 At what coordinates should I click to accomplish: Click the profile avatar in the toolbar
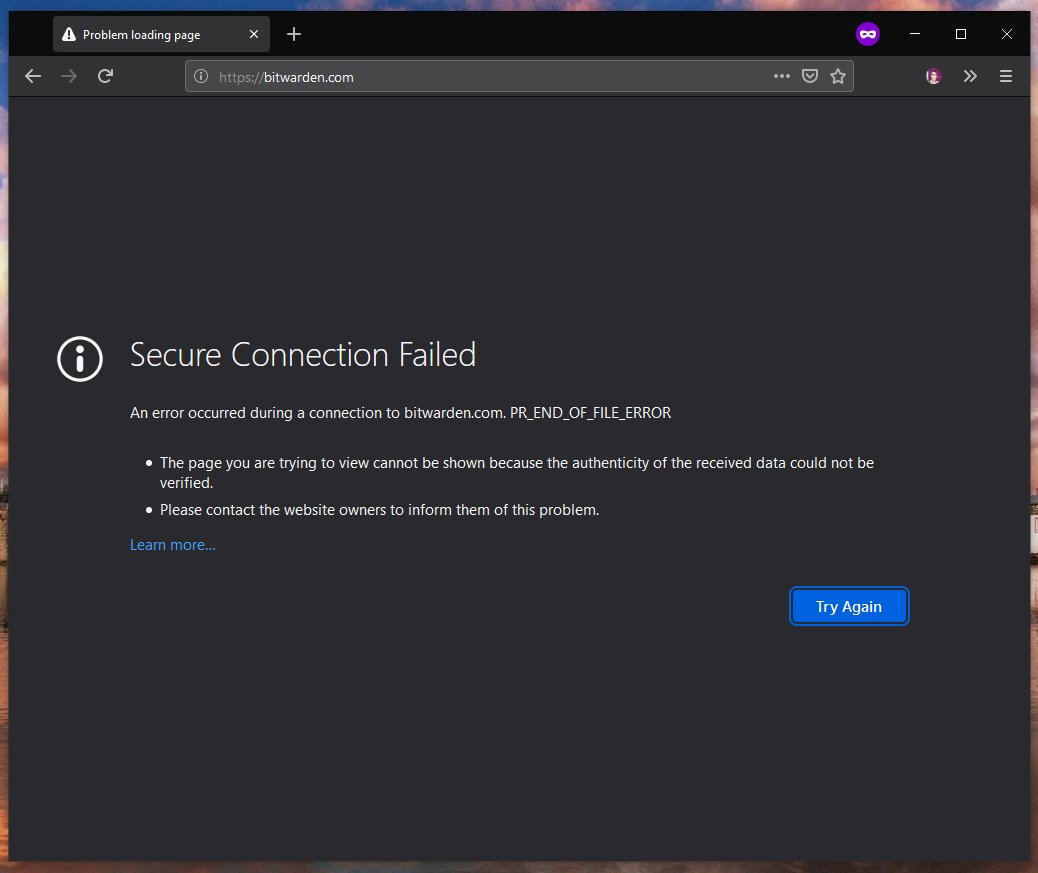point(932,76)
